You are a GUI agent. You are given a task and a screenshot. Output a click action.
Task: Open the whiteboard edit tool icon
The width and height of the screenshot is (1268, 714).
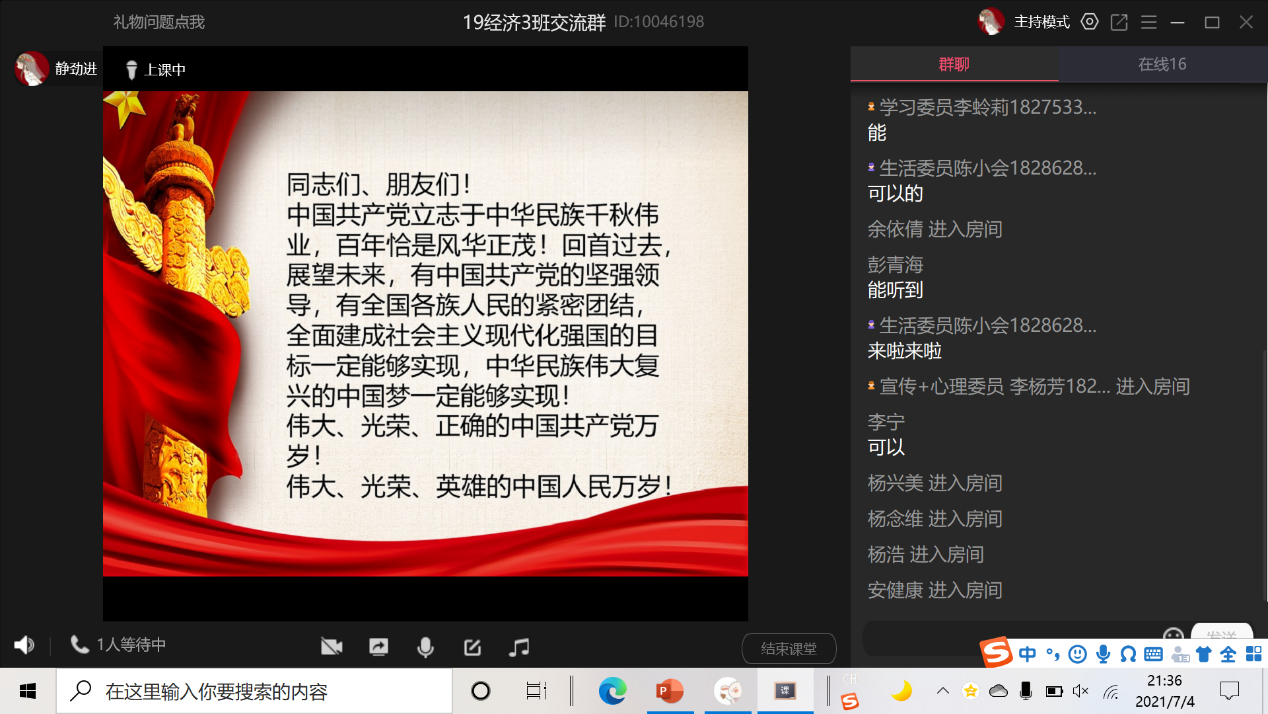click(472, 647)
